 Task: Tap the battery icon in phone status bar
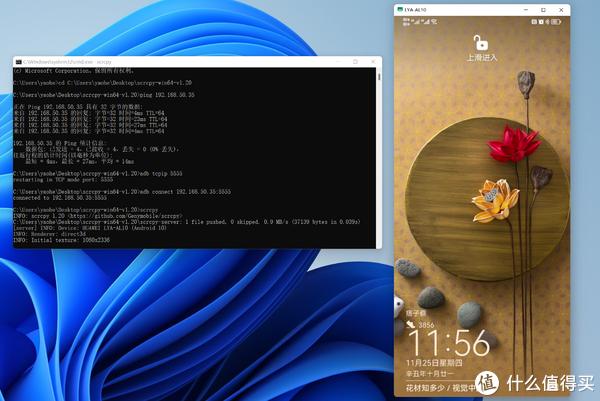(556, 22)
